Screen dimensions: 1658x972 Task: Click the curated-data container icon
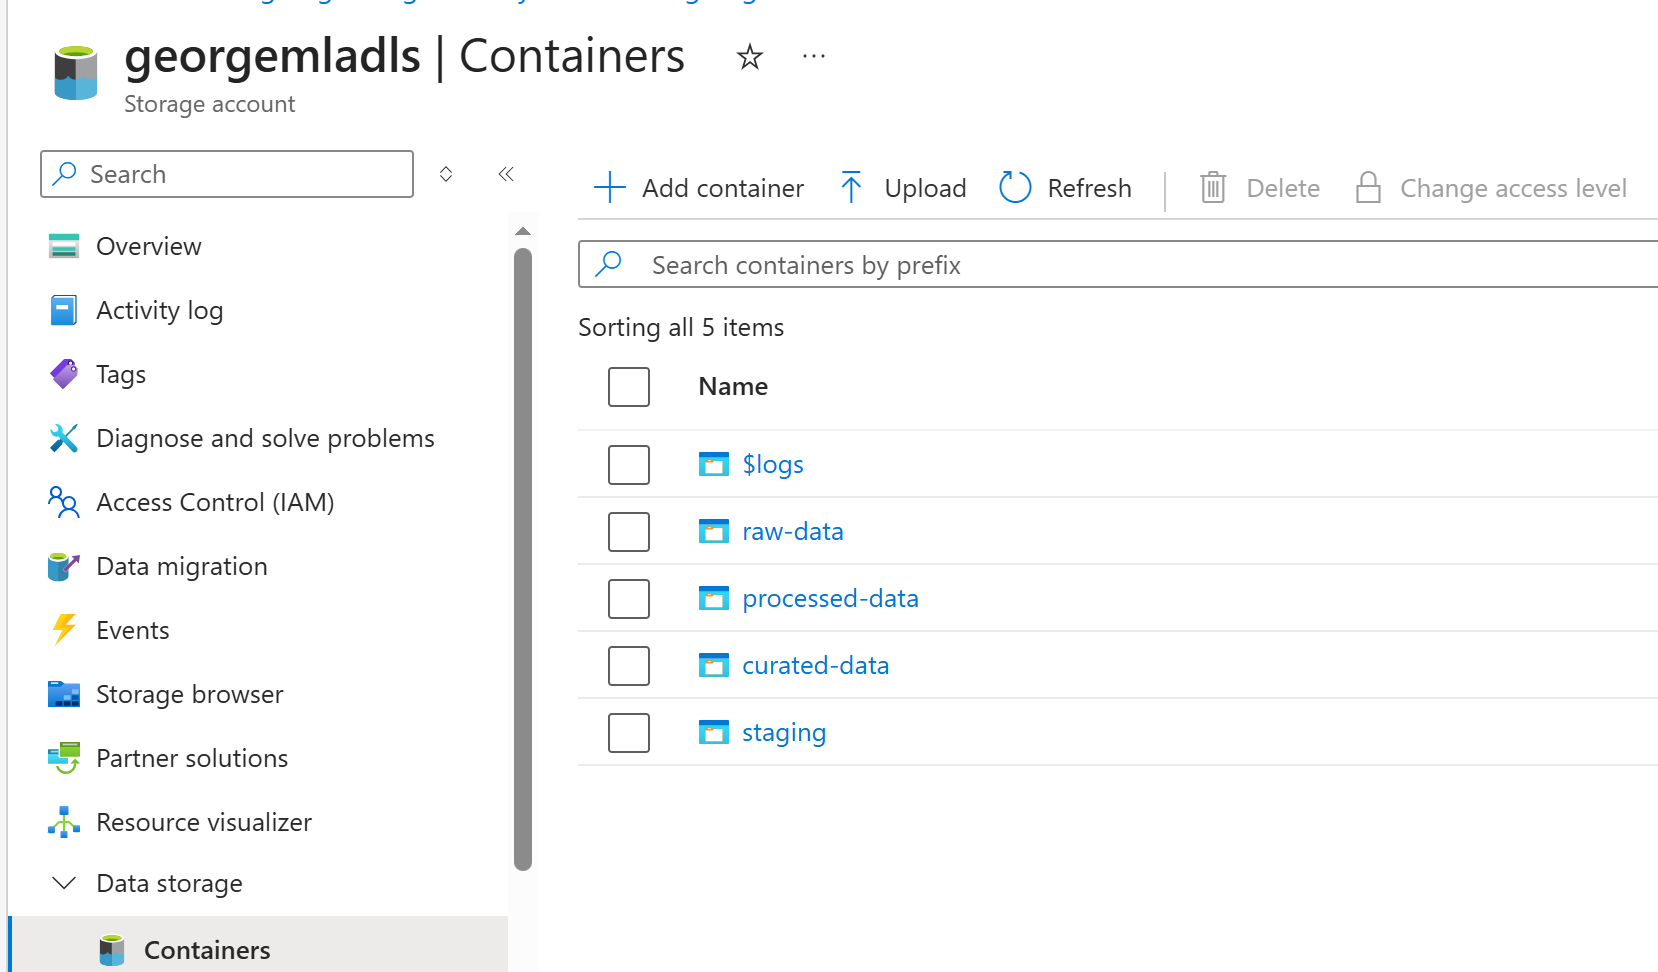(714, 665)
